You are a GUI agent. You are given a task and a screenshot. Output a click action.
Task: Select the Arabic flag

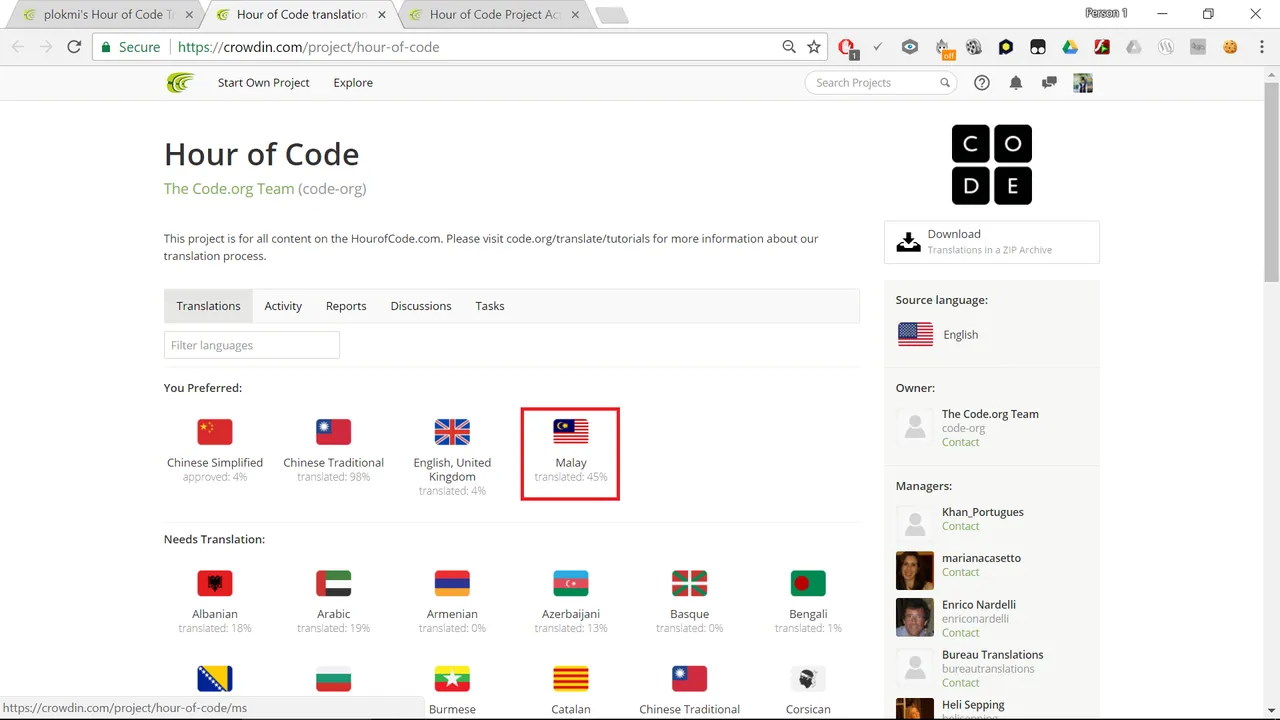click(334, 583)
